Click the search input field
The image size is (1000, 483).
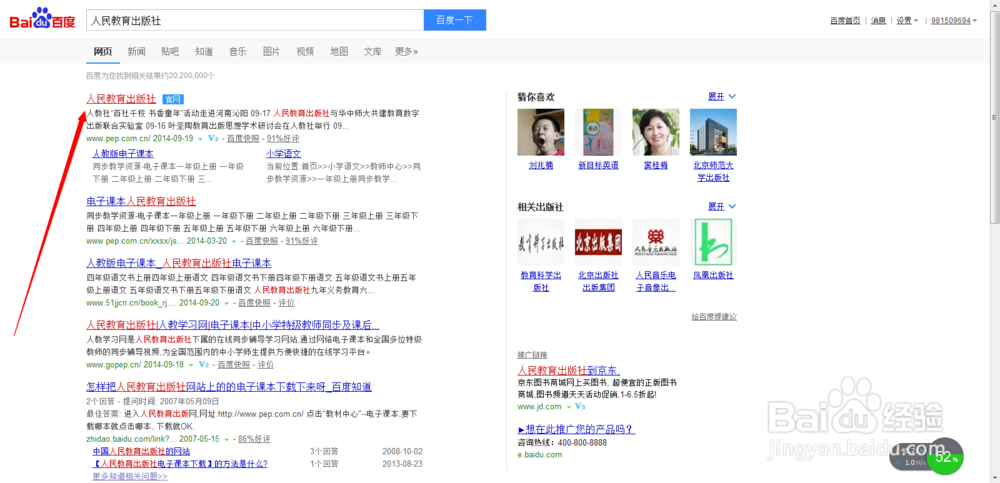point(255,20)
